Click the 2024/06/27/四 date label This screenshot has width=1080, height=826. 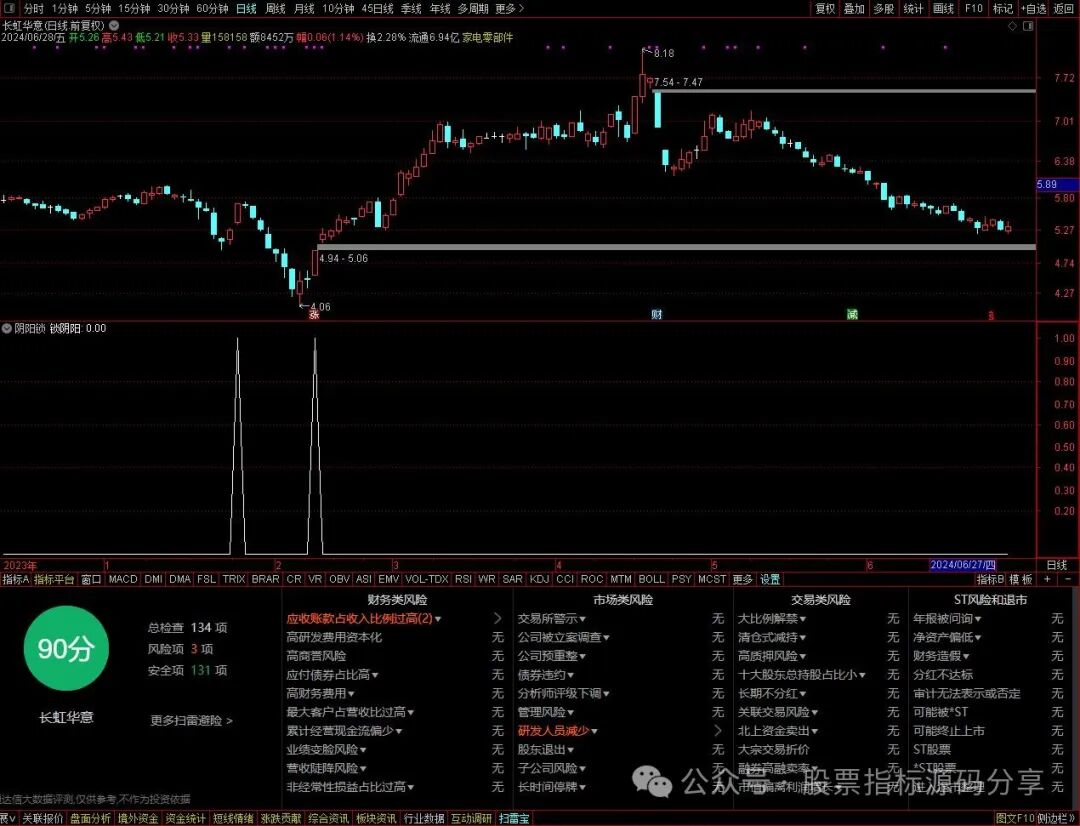963,565
